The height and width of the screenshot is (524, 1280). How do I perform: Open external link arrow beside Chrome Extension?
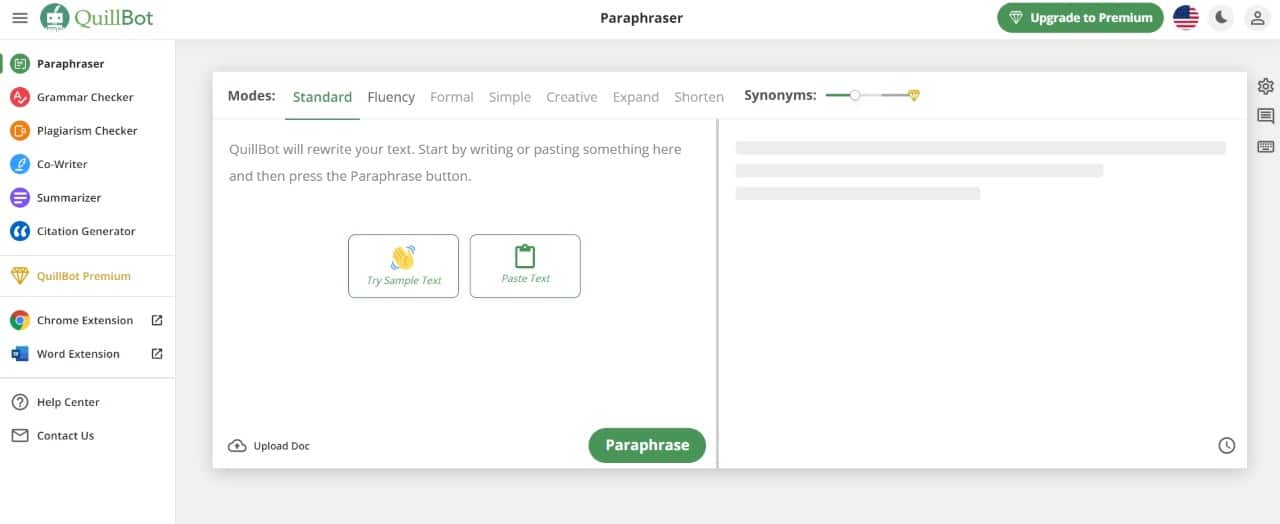(x=157, y=321)
